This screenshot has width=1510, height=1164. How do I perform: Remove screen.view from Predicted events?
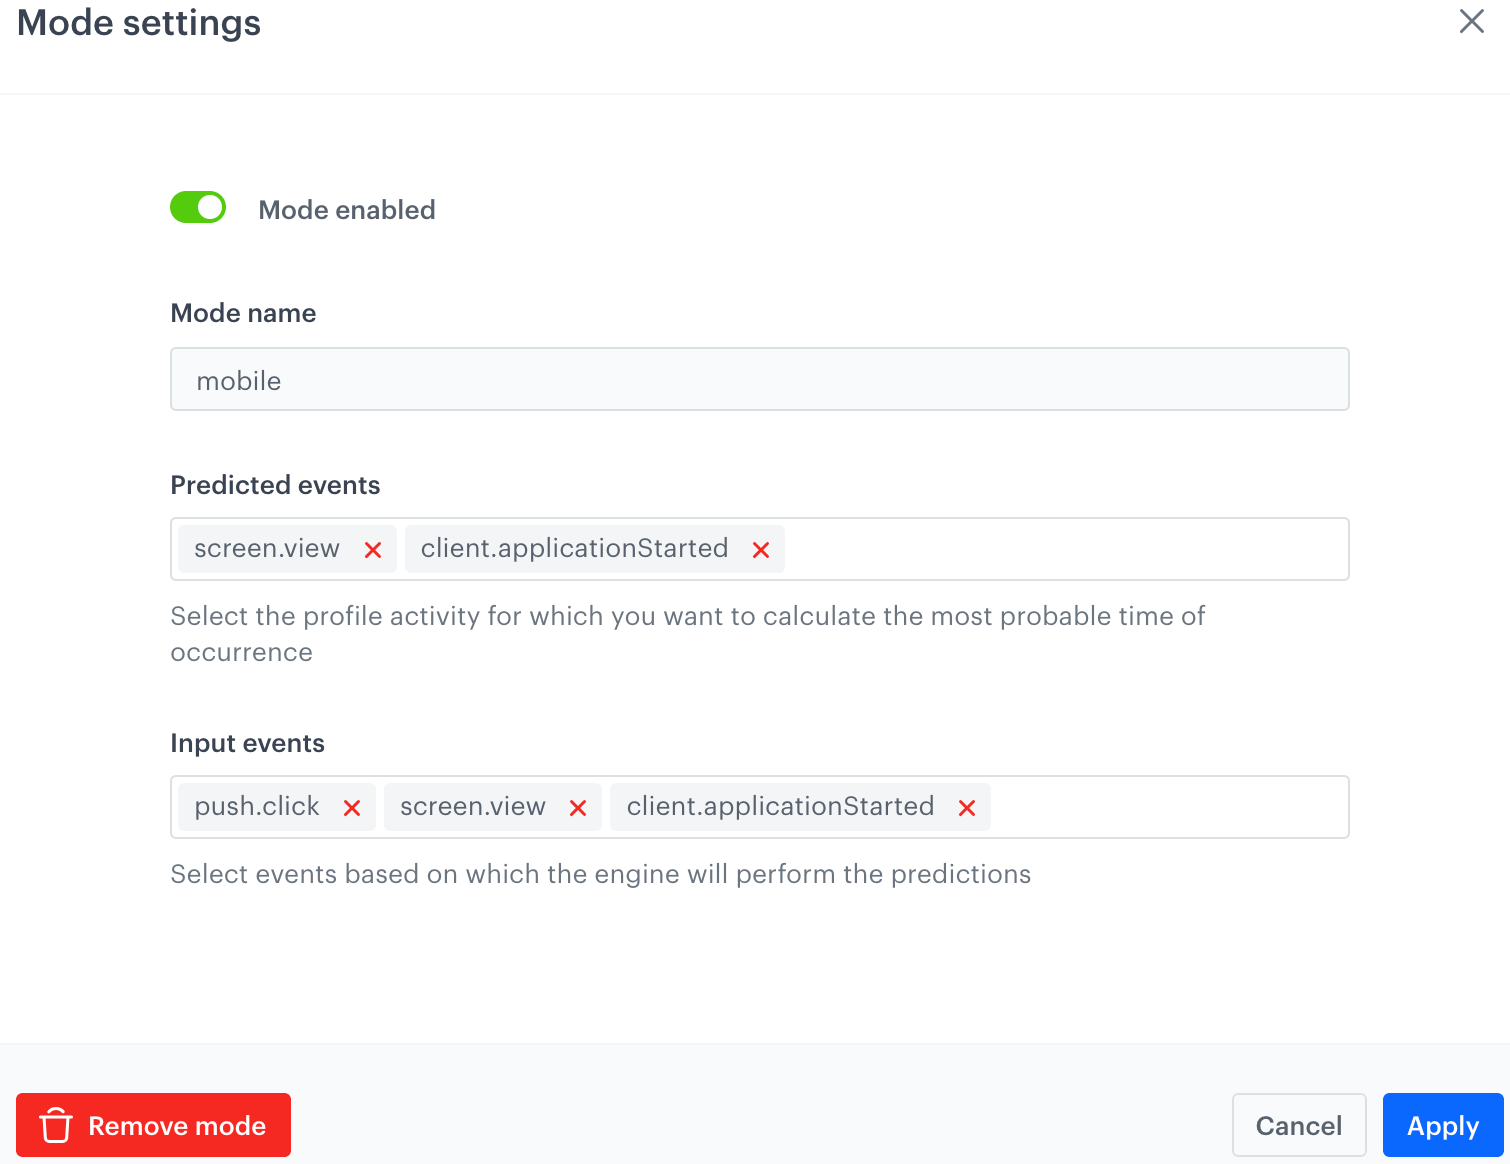coord(373,550)
